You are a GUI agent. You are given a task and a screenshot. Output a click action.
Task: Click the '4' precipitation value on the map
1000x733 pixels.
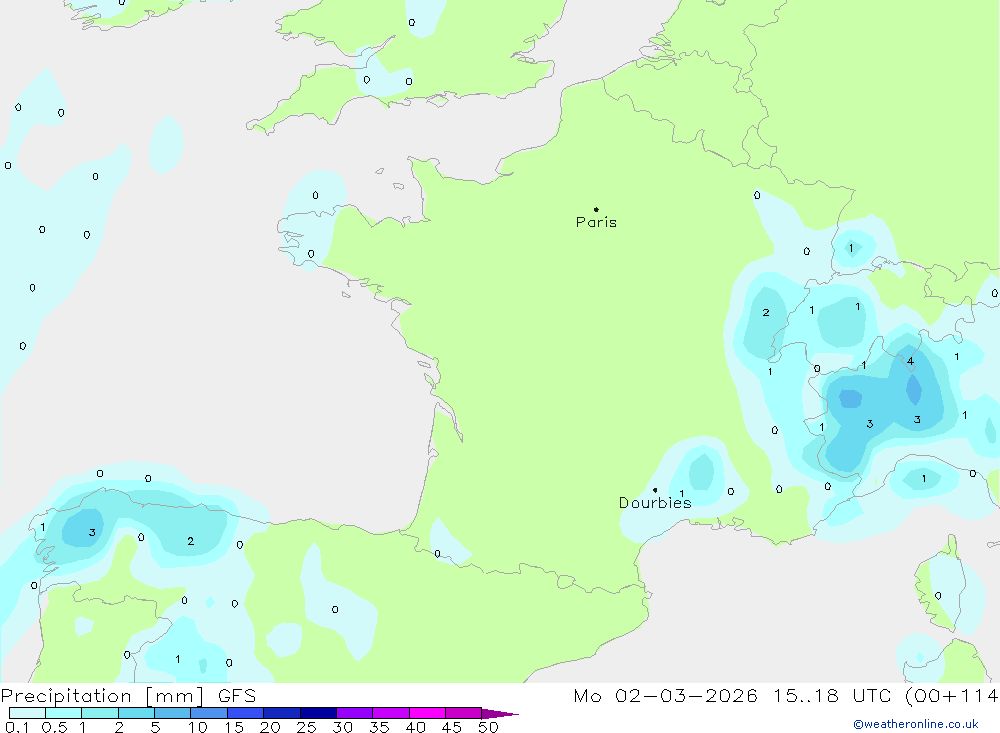tap(910, 361)
